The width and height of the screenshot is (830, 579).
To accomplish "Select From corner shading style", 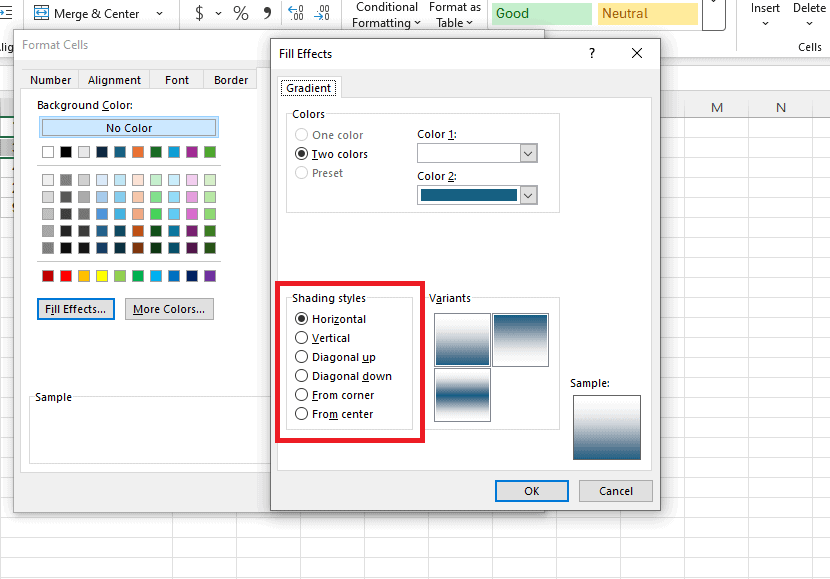I will pyautogui.click(x=301, y=395).
